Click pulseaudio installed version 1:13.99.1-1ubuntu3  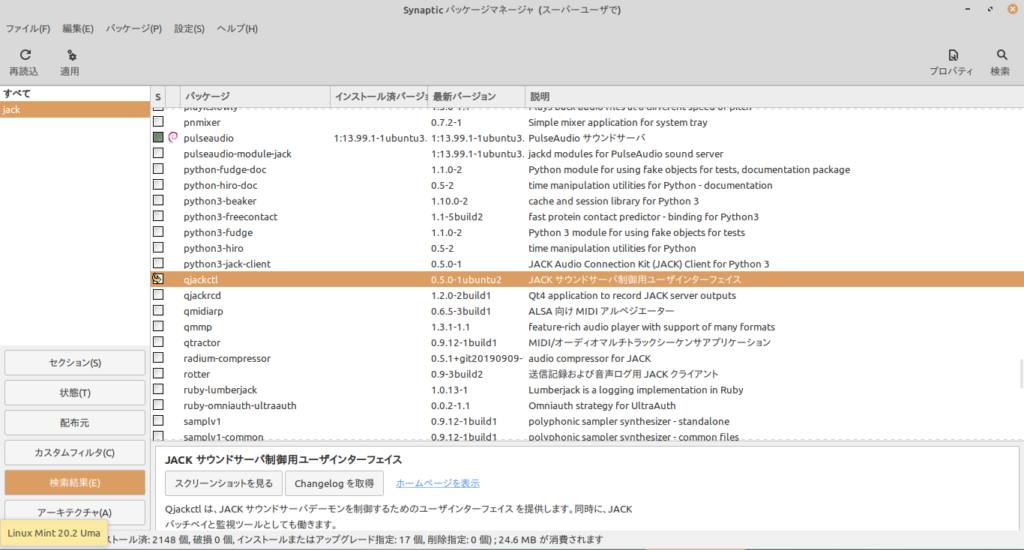(x=379, y=138)
